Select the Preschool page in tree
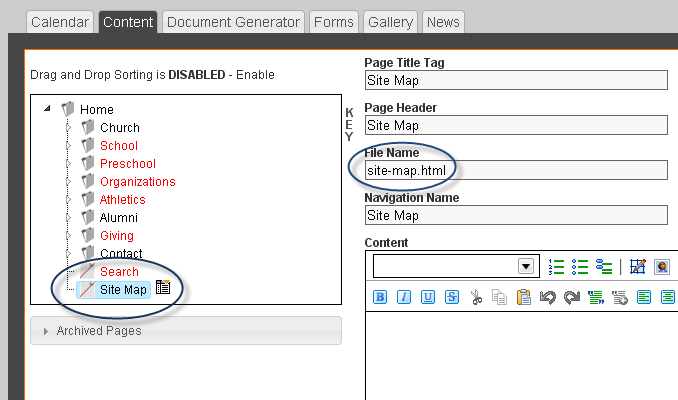 128,163
